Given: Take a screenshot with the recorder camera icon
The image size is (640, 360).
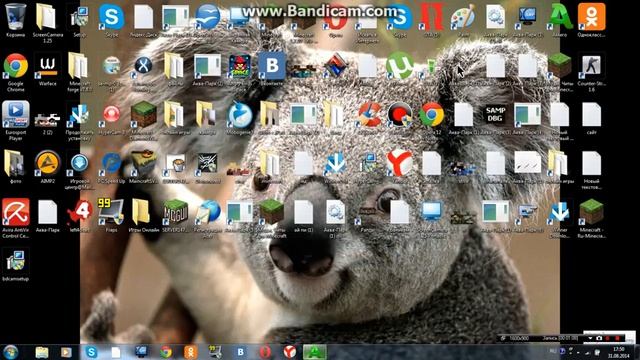Looking at the screenshot, I should [599, 338].
